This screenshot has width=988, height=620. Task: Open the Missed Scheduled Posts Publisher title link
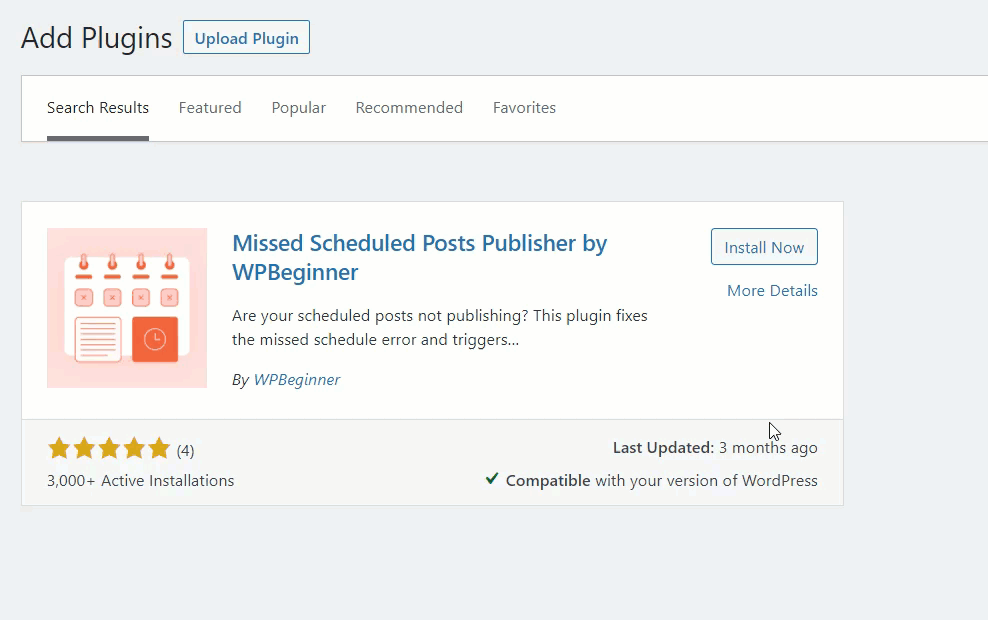click(x=419, y=258)
